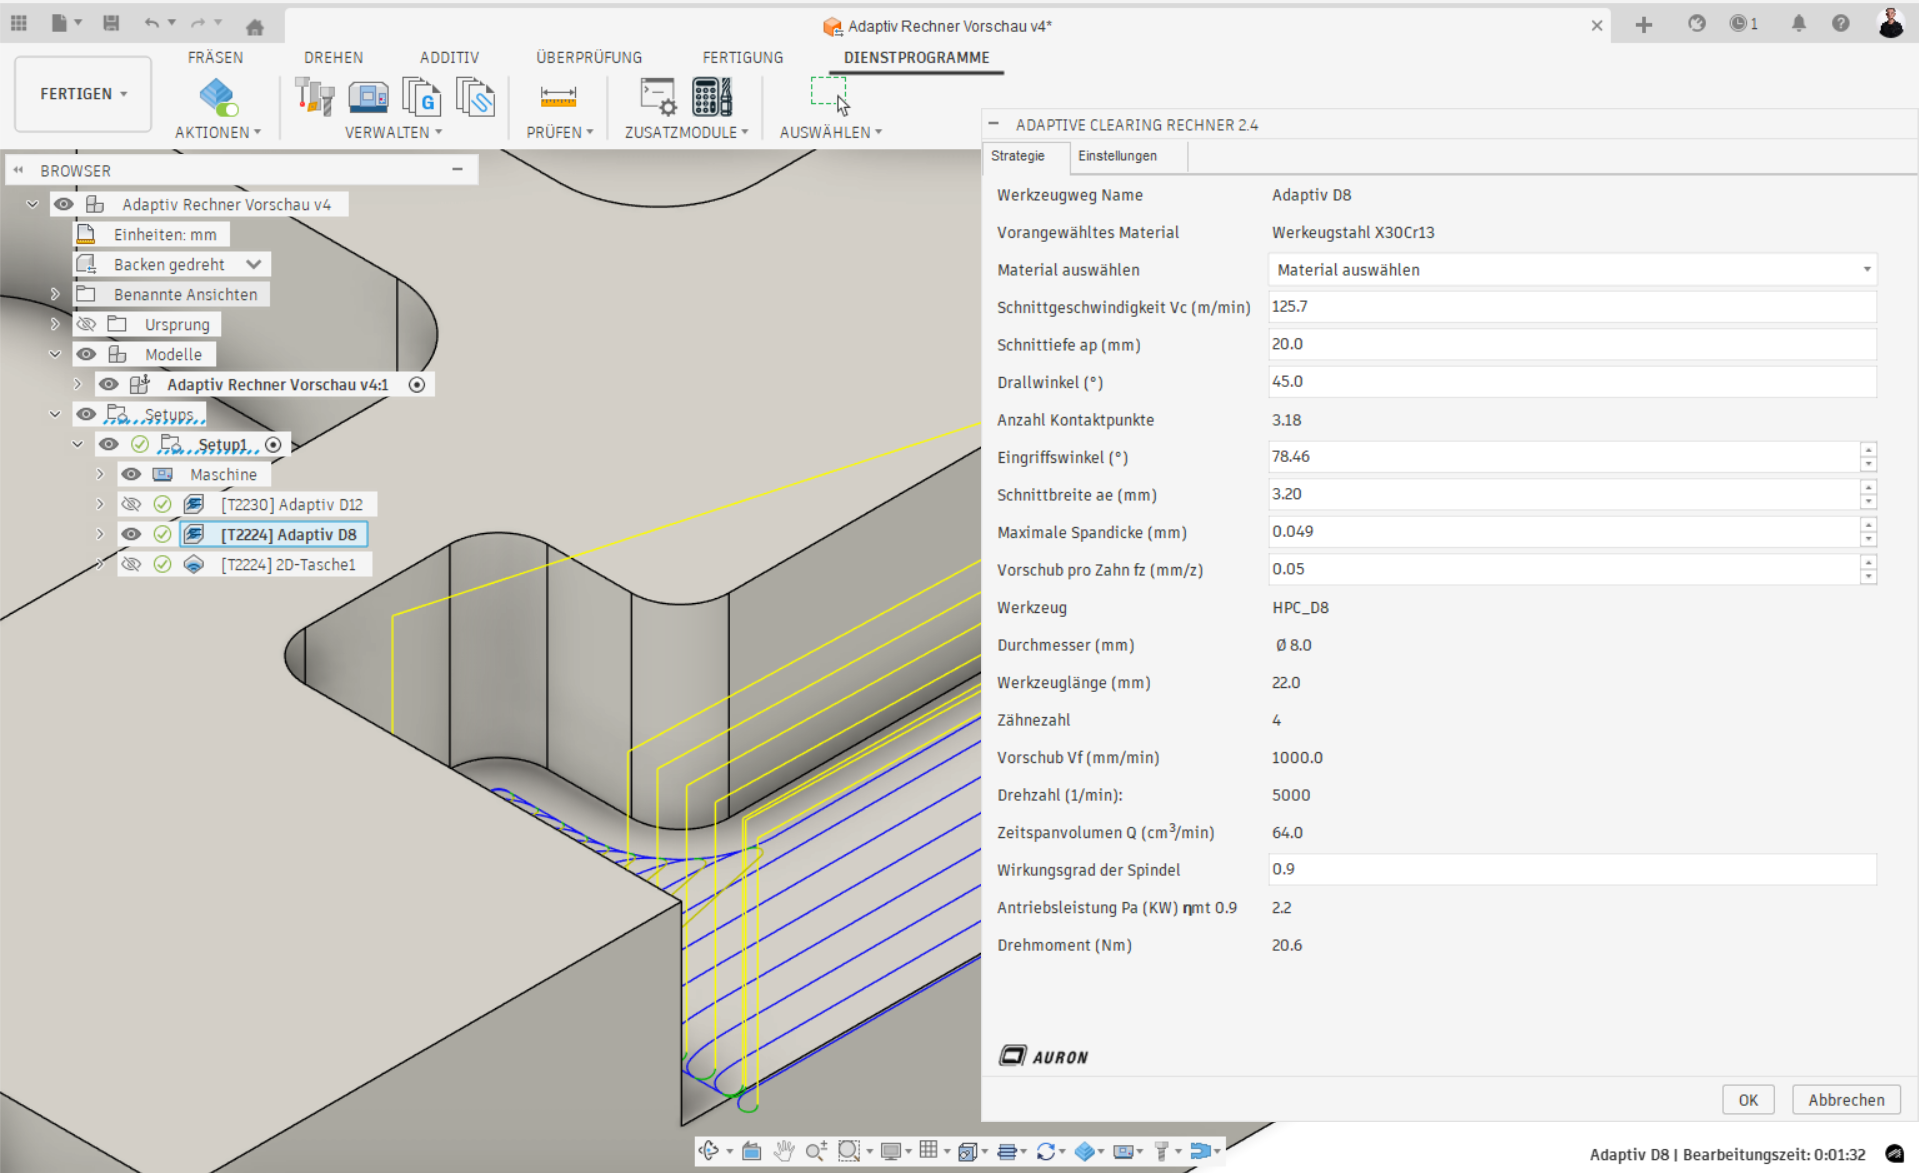Toggle the green checkmark on Setup1
This screenshot has width=1919, height=1173.
pyautogui.click(x=140, y=444)
